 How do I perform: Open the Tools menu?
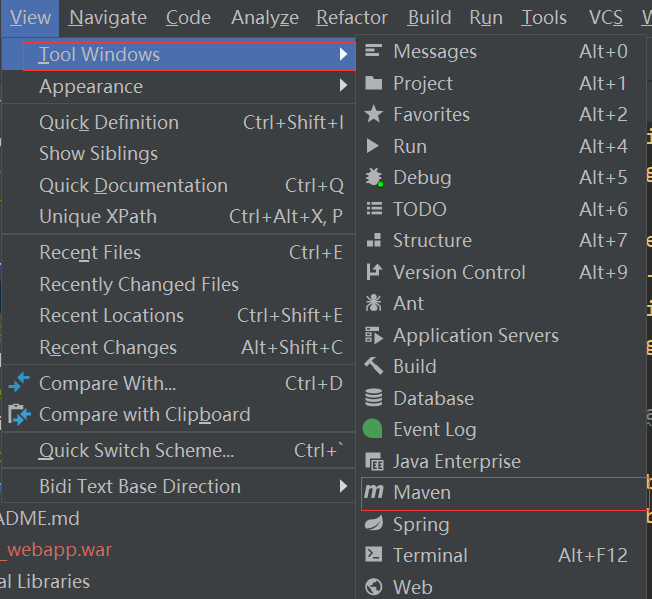pos(543,18)
